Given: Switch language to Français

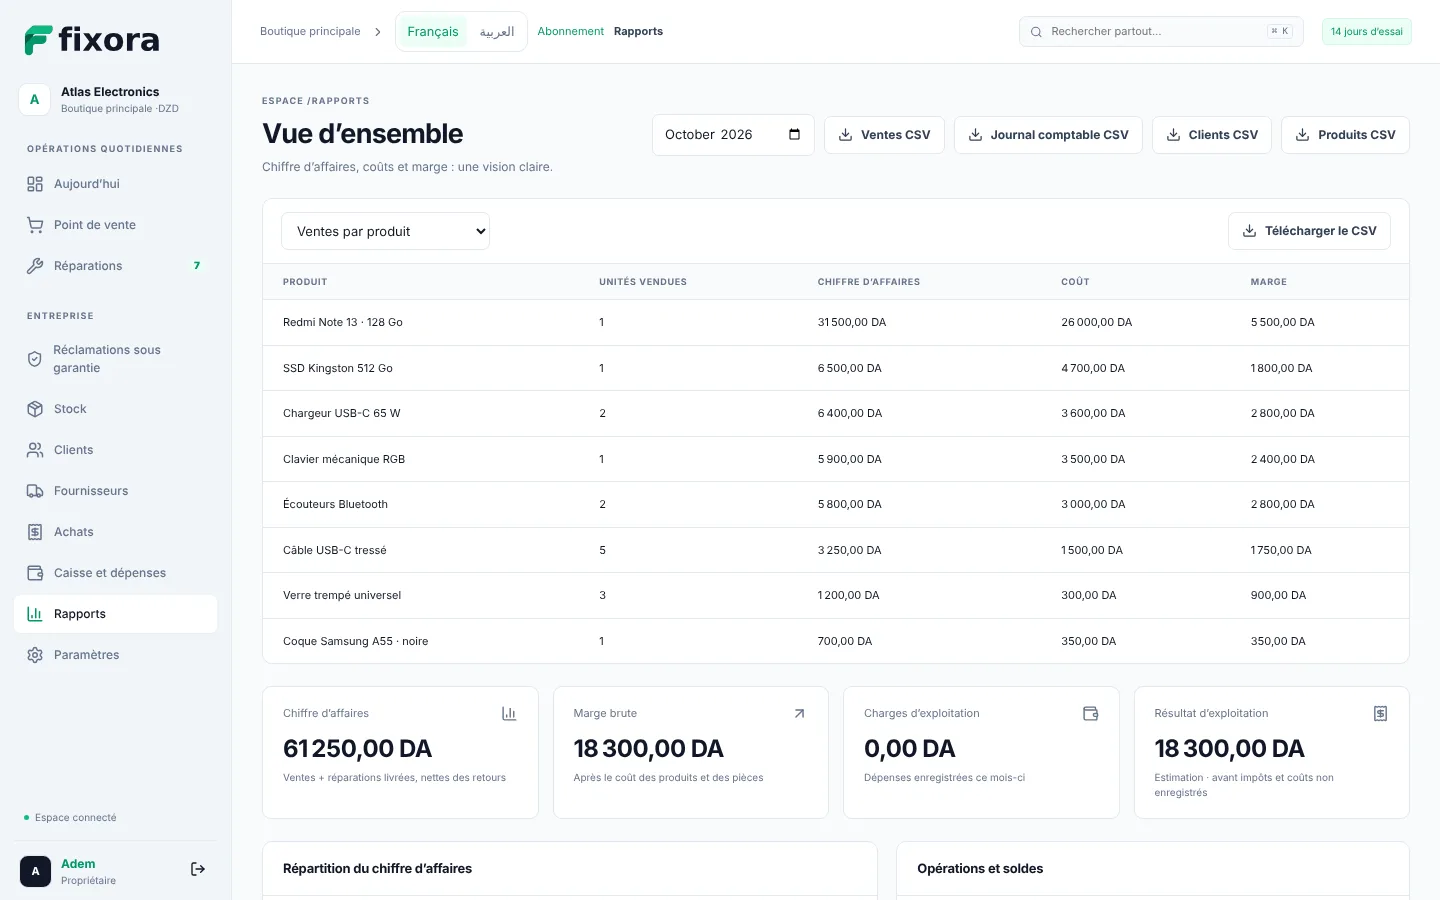Looking at the screenshot, I should pos(433,32).
